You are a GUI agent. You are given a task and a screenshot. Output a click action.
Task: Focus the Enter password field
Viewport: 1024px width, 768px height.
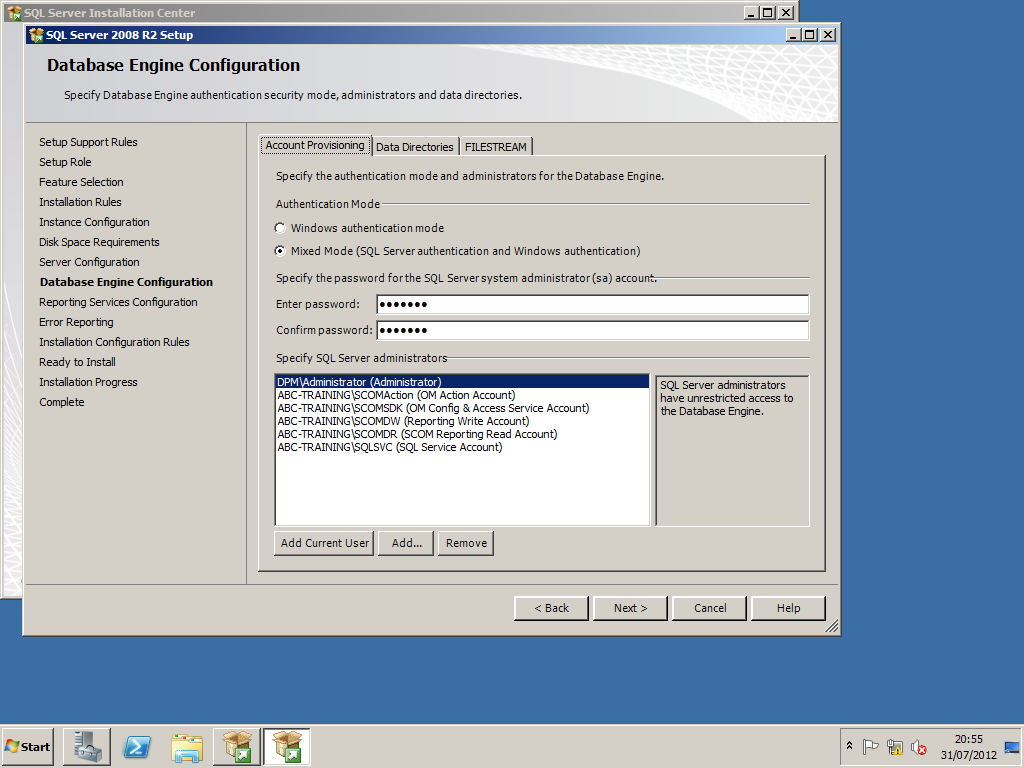coord(592,304)
